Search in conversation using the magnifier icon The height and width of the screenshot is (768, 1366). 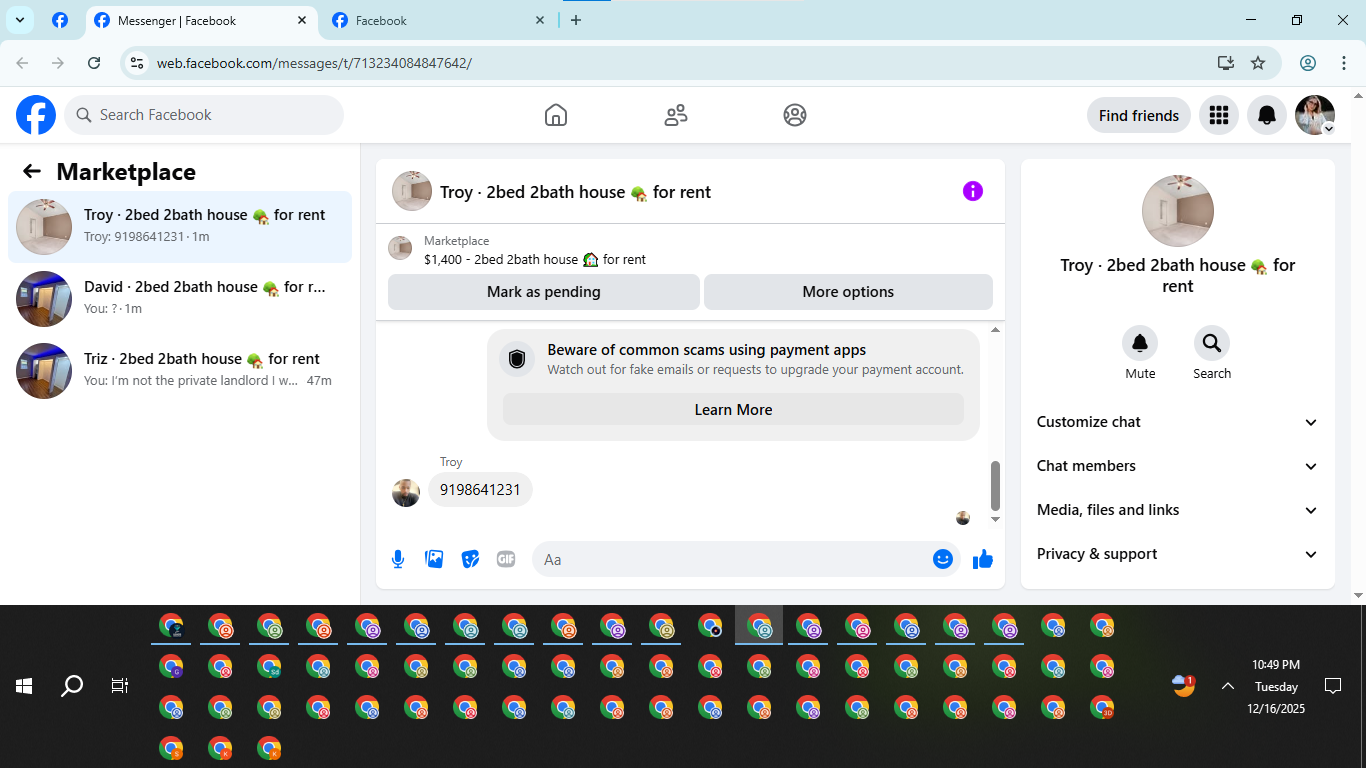tap(1212, 343)
